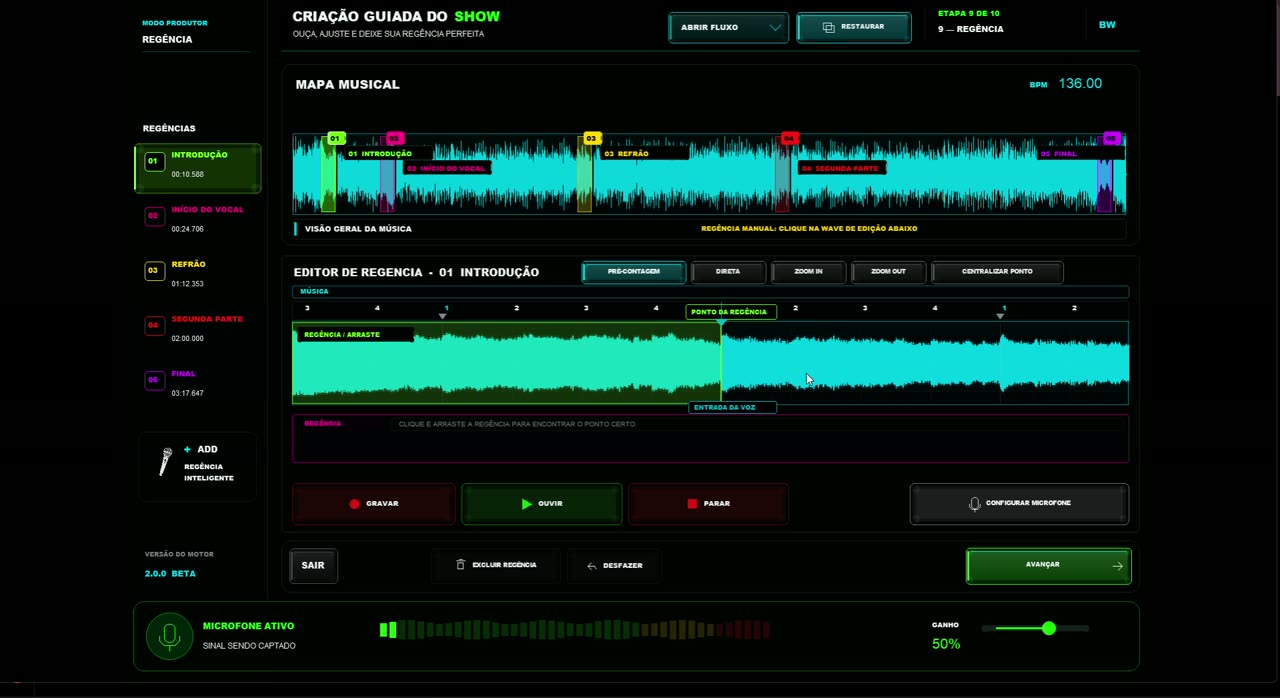Click Centralizar Ponto button
This screenshot has width=1280, height=698.
coord(997,272)
